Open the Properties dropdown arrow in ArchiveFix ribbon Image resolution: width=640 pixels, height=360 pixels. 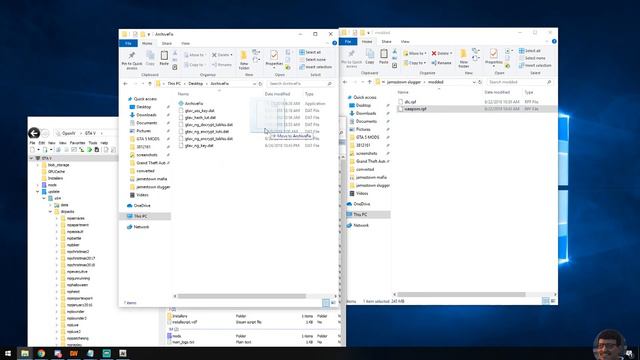pos(274,68)
